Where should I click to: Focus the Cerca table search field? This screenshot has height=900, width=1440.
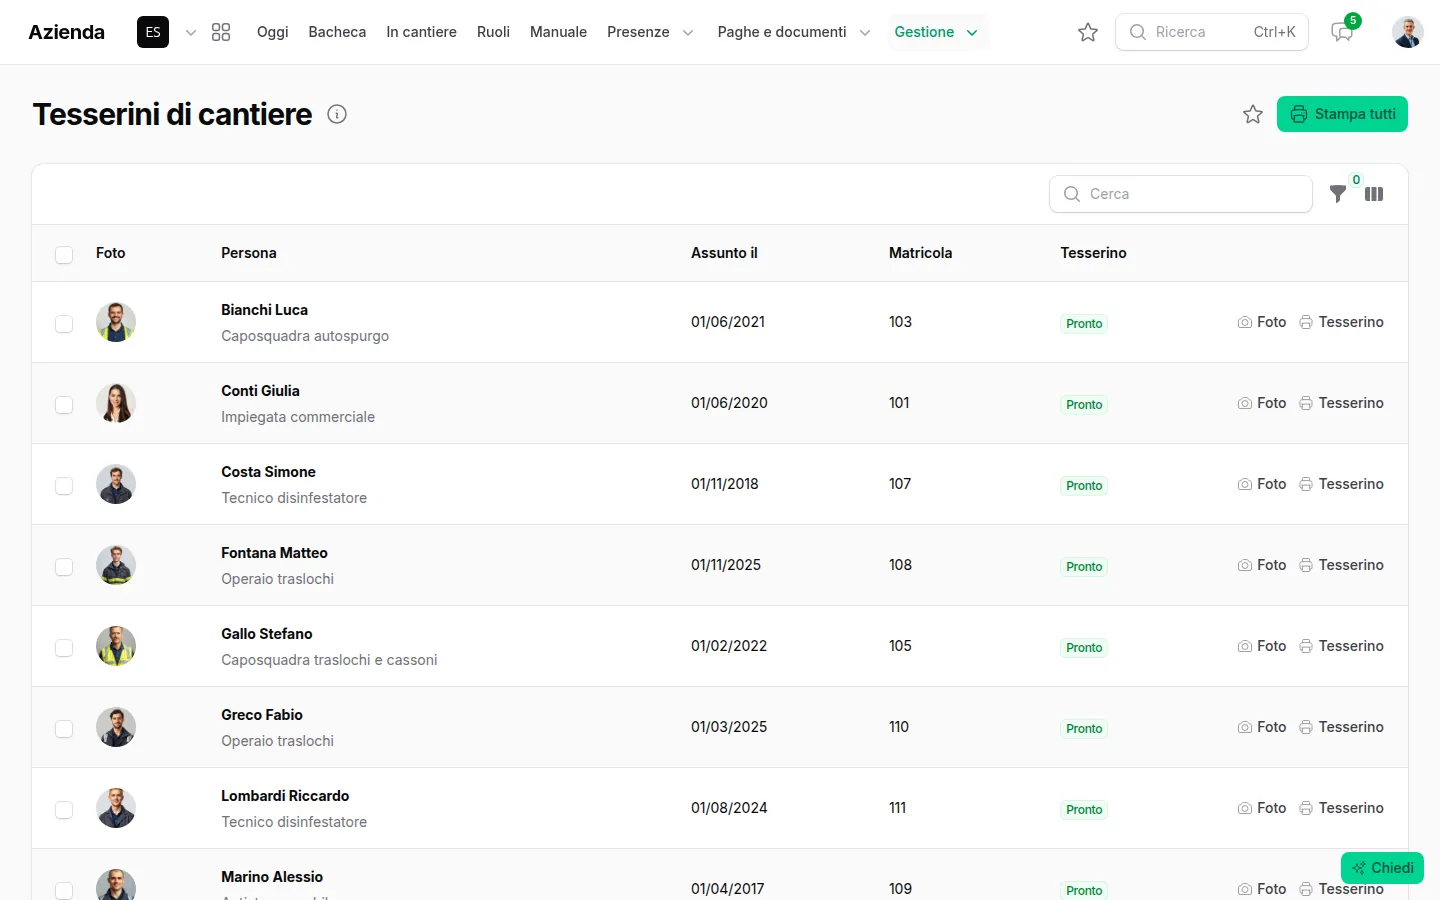coord(1180,194)
